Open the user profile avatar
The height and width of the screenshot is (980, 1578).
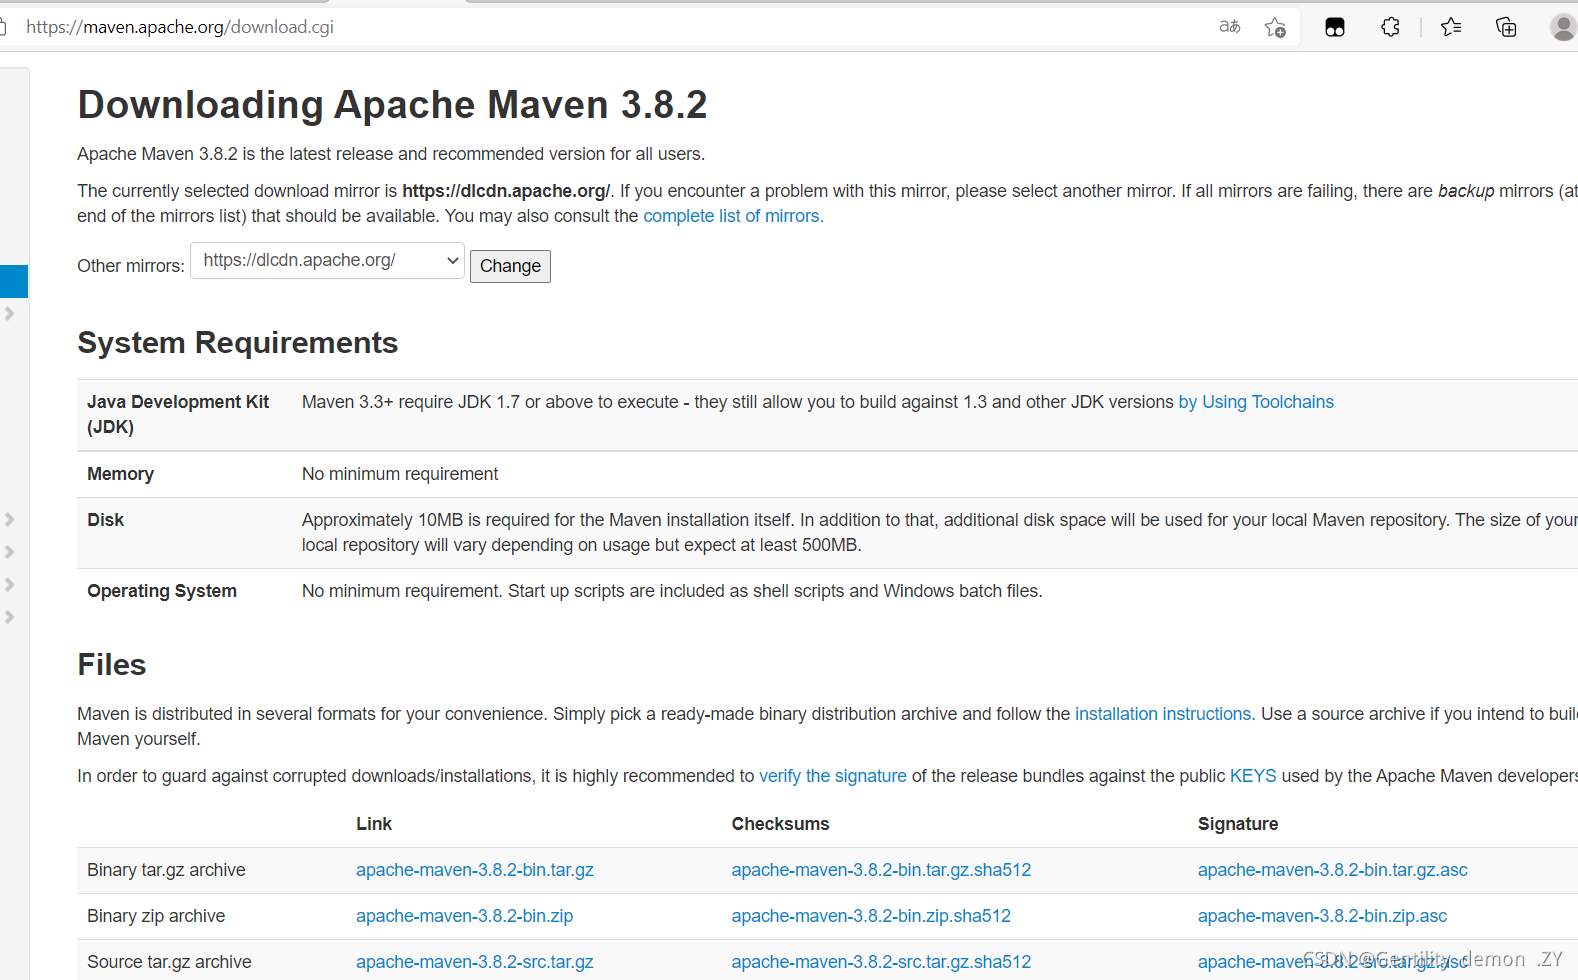[x=1563, y=27]
